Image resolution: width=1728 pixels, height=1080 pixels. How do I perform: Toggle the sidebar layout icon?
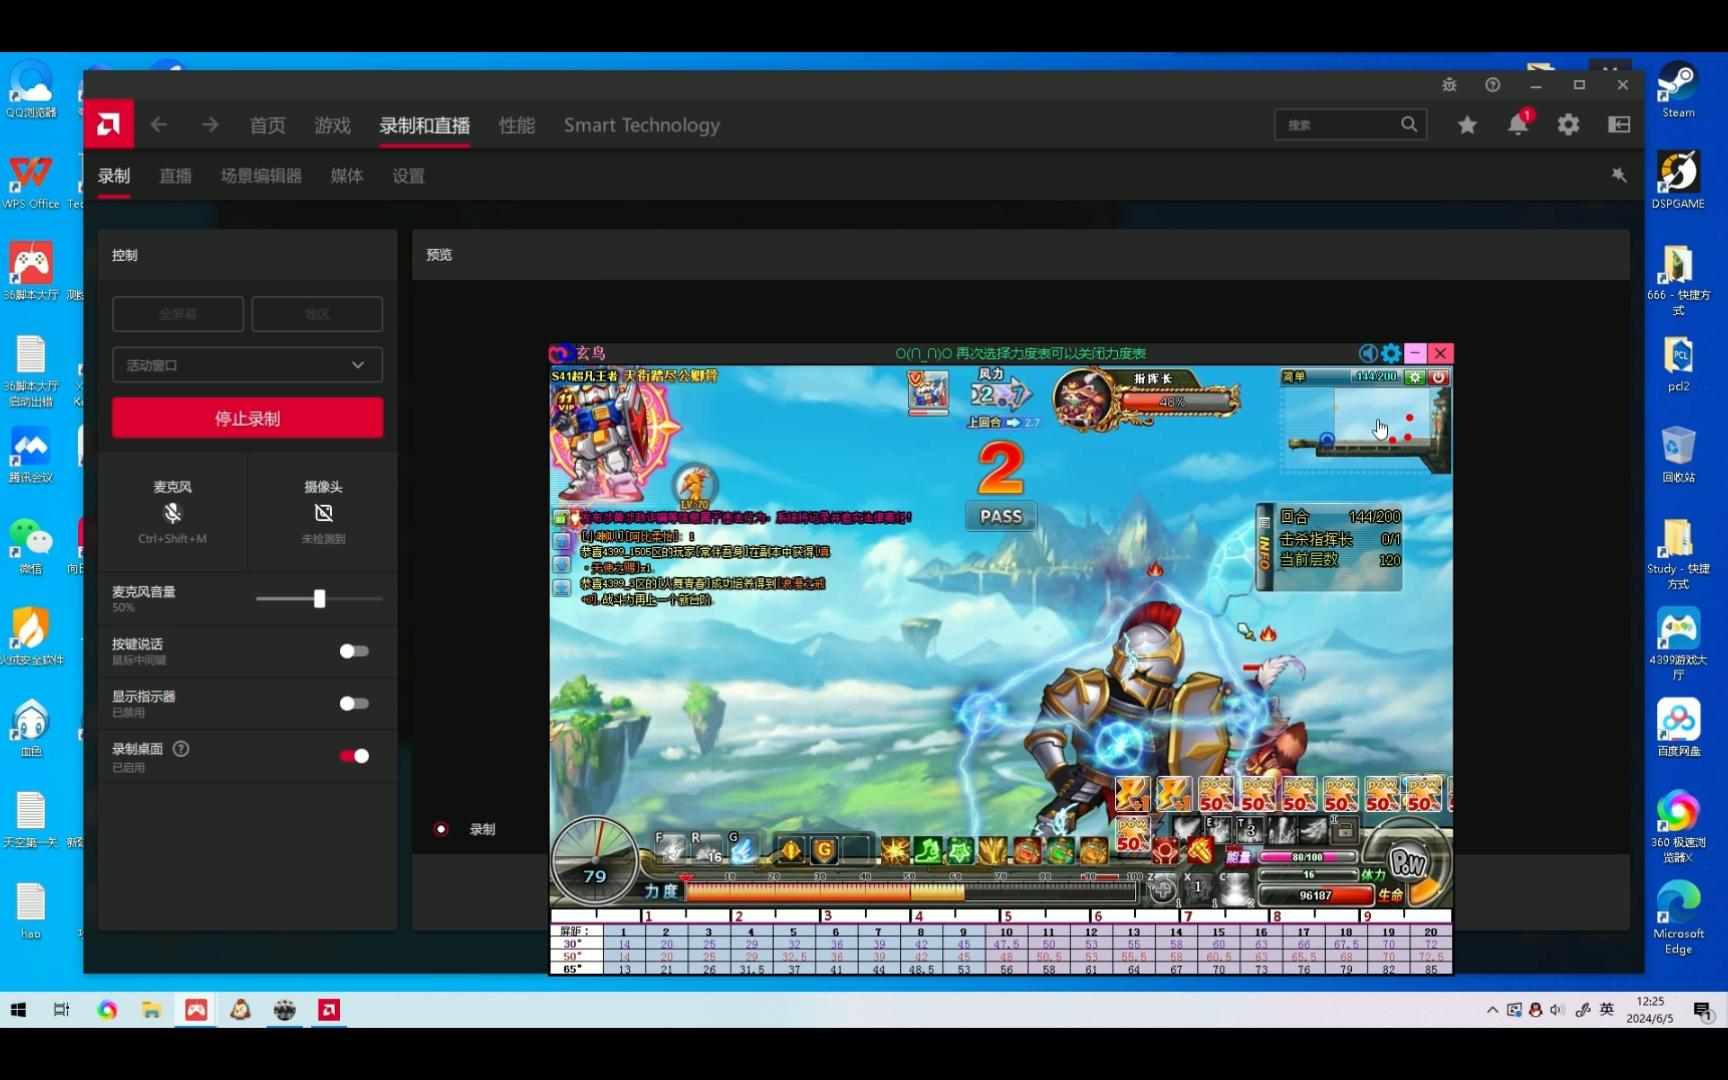point(1619,125)
